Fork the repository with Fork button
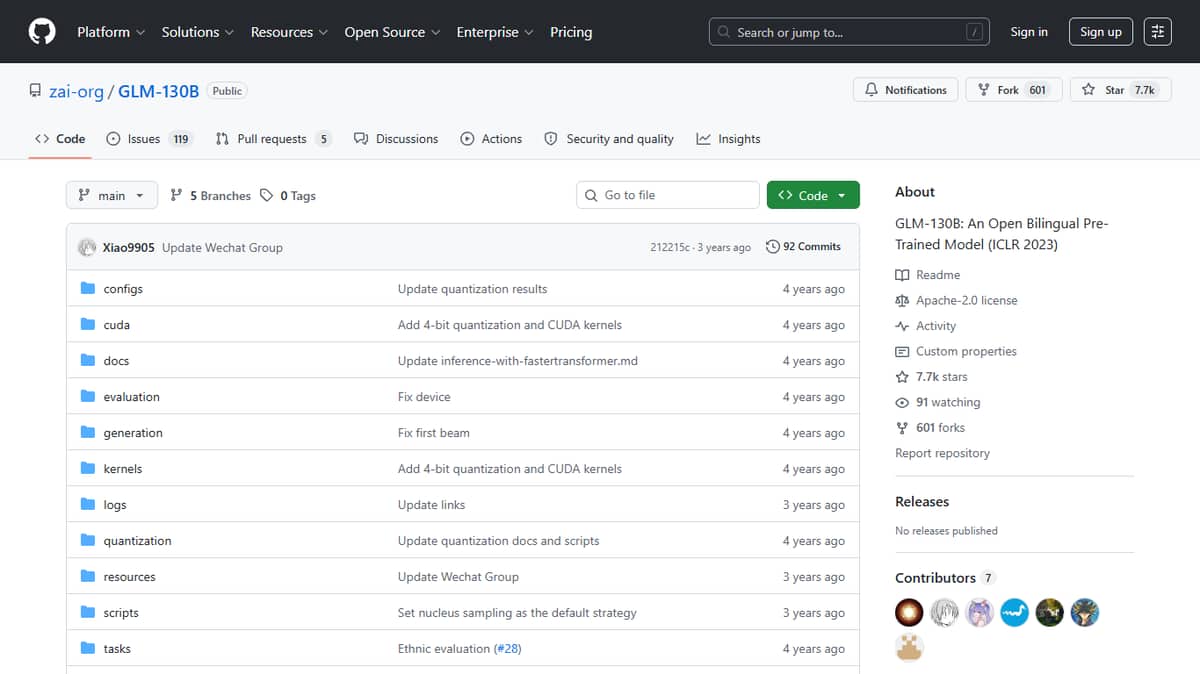The height and width of the screenshot is (674, 1200). [x=1013, y=90]
